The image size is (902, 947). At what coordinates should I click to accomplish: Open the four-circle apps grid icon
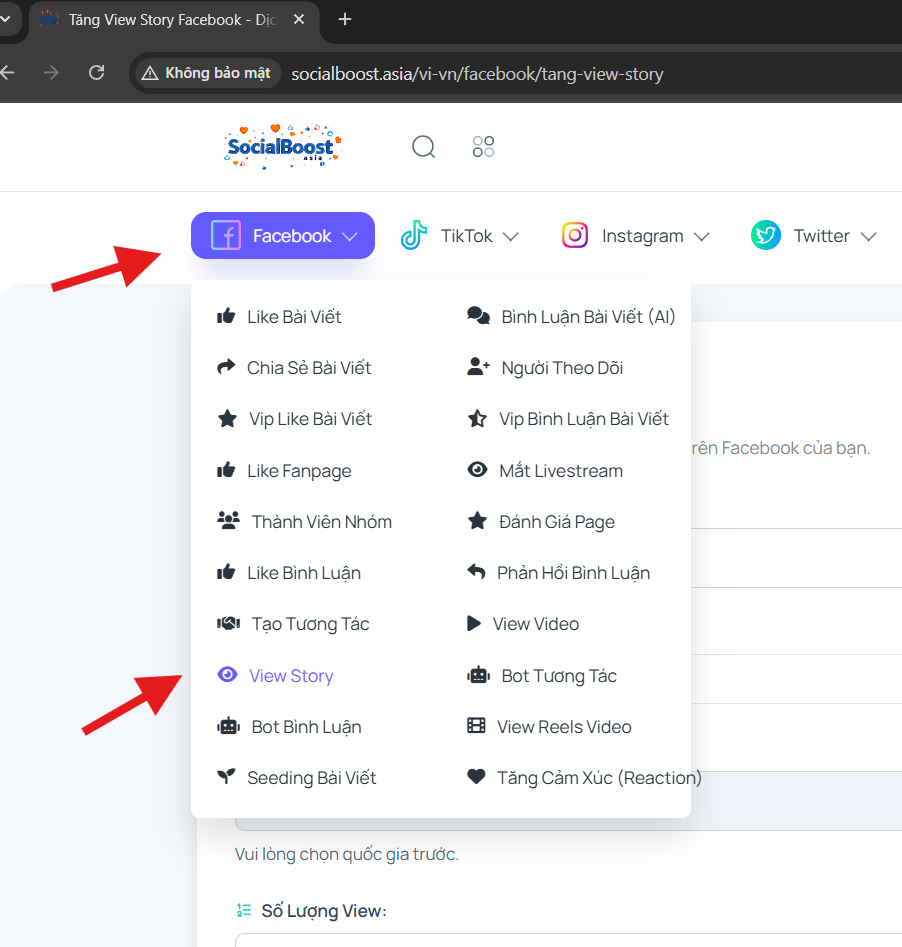[483, 146]
